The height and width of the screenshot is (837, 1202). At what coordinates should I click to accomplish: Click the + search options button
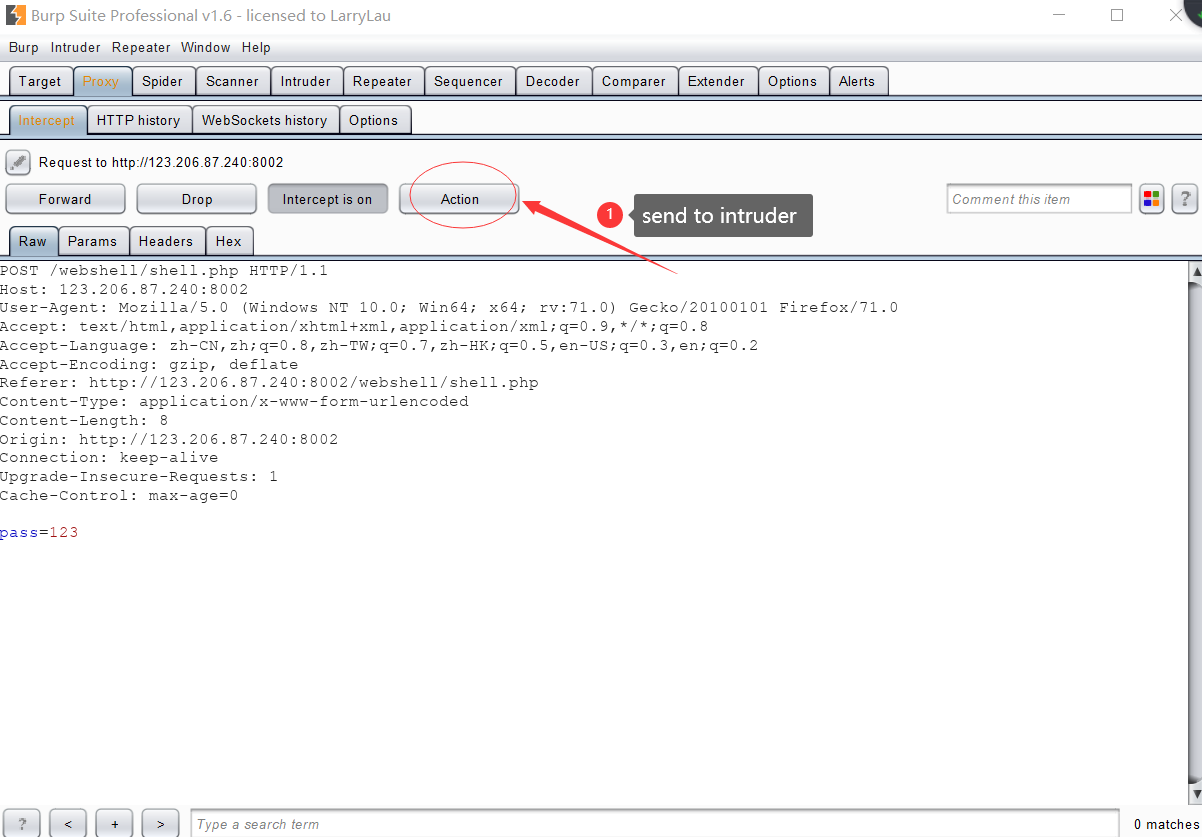click(x=115, y=824)
